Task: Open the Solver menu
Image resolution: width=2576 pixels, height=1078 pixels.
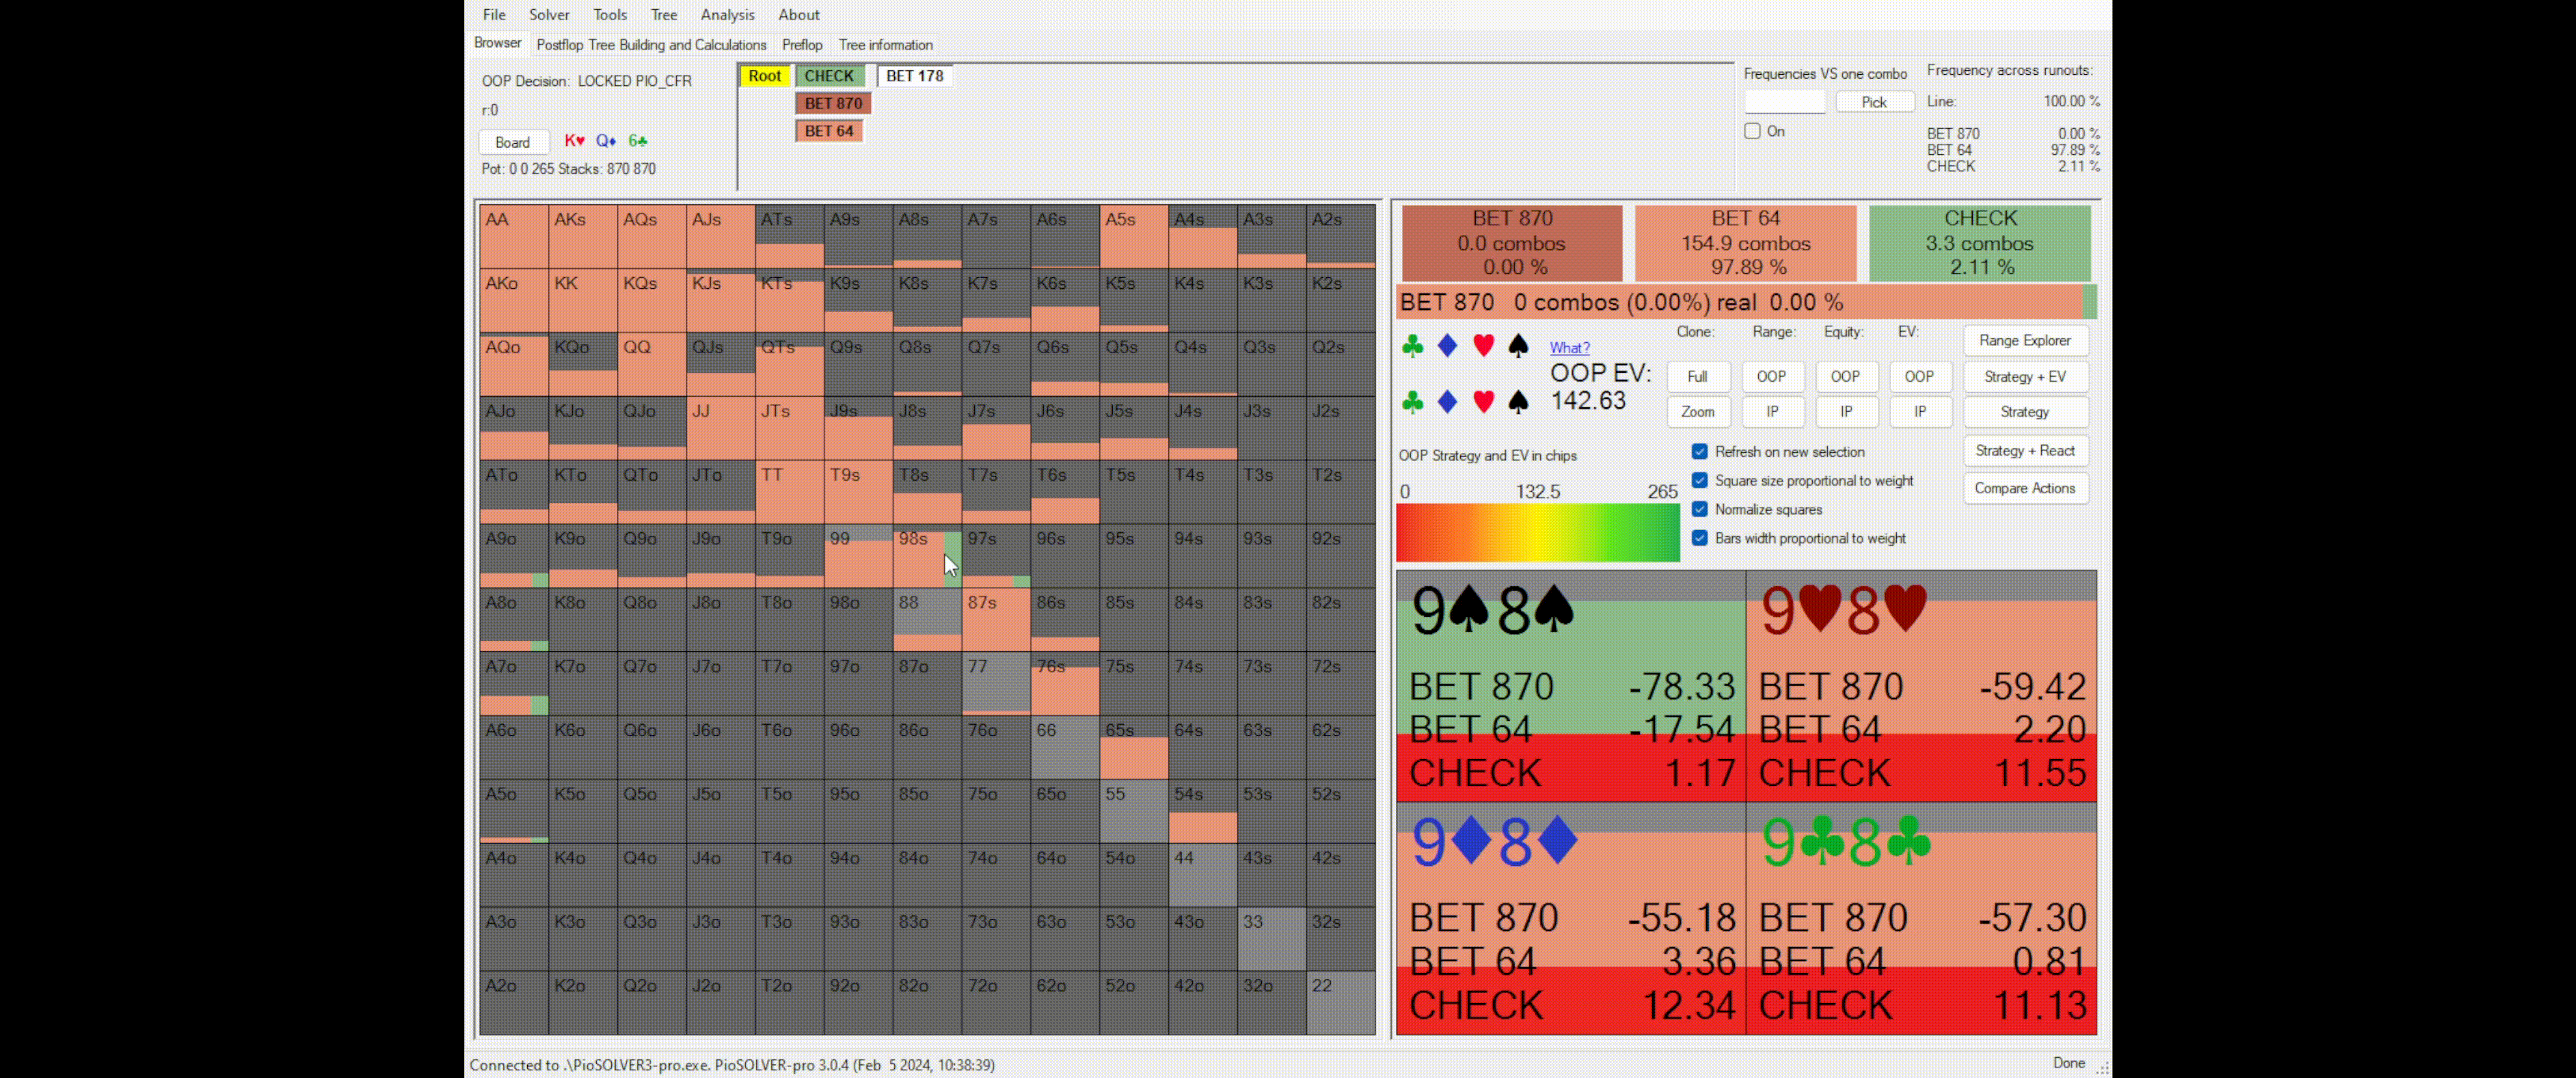Action: pos(549,15)
